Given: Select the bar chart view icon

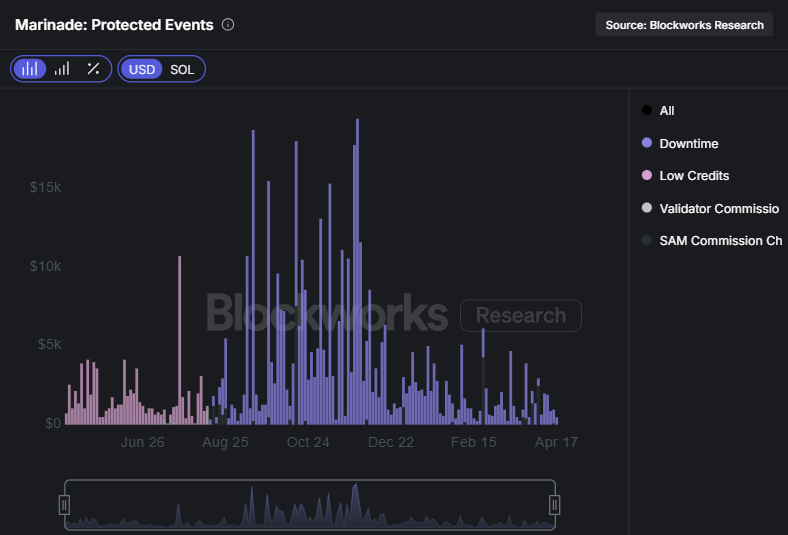Looking at the screenshot, I should coord(31,69).
